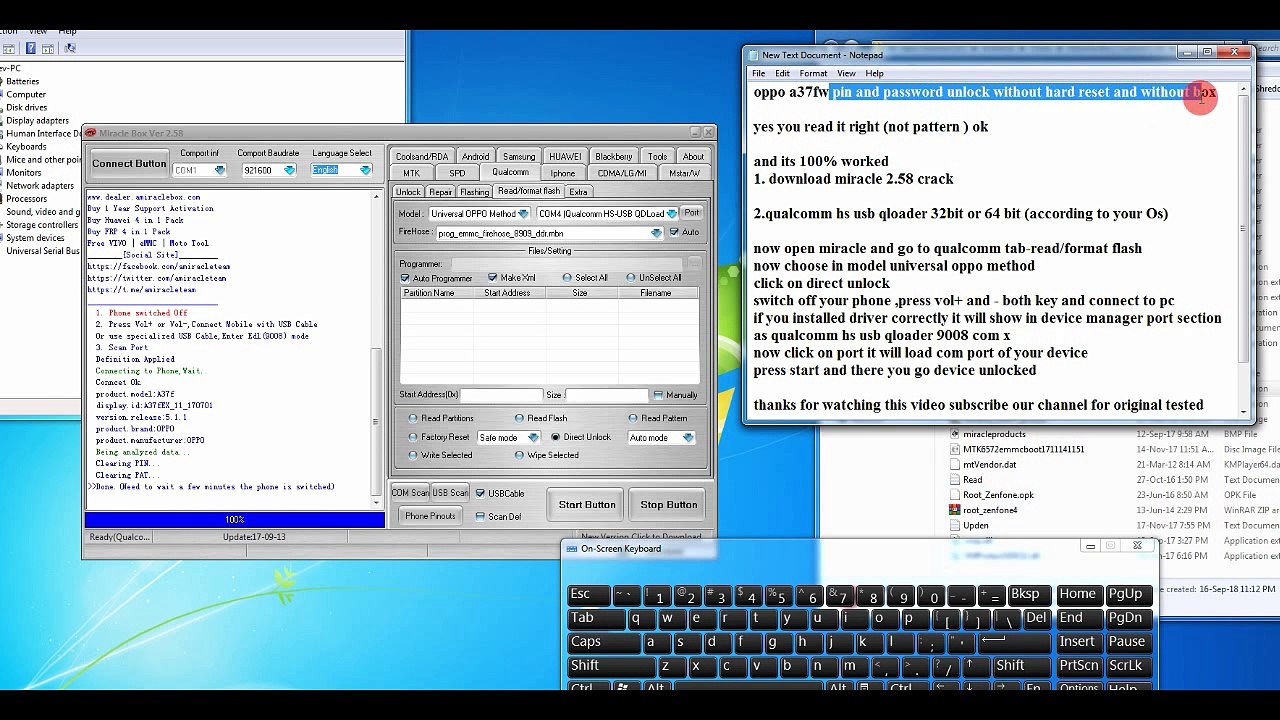The image size is (1280, 720).
Task: Click the Select All radio button
Action: tap(567, 278)
